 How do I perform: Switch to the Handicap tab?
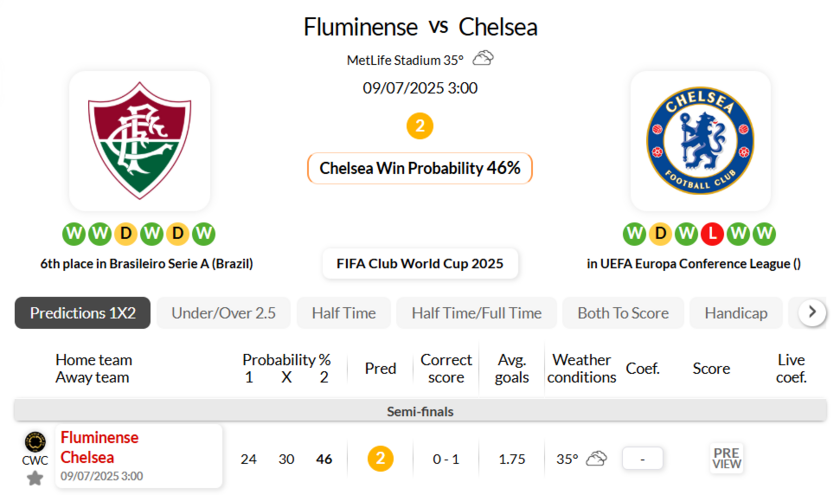pos(735,313)
